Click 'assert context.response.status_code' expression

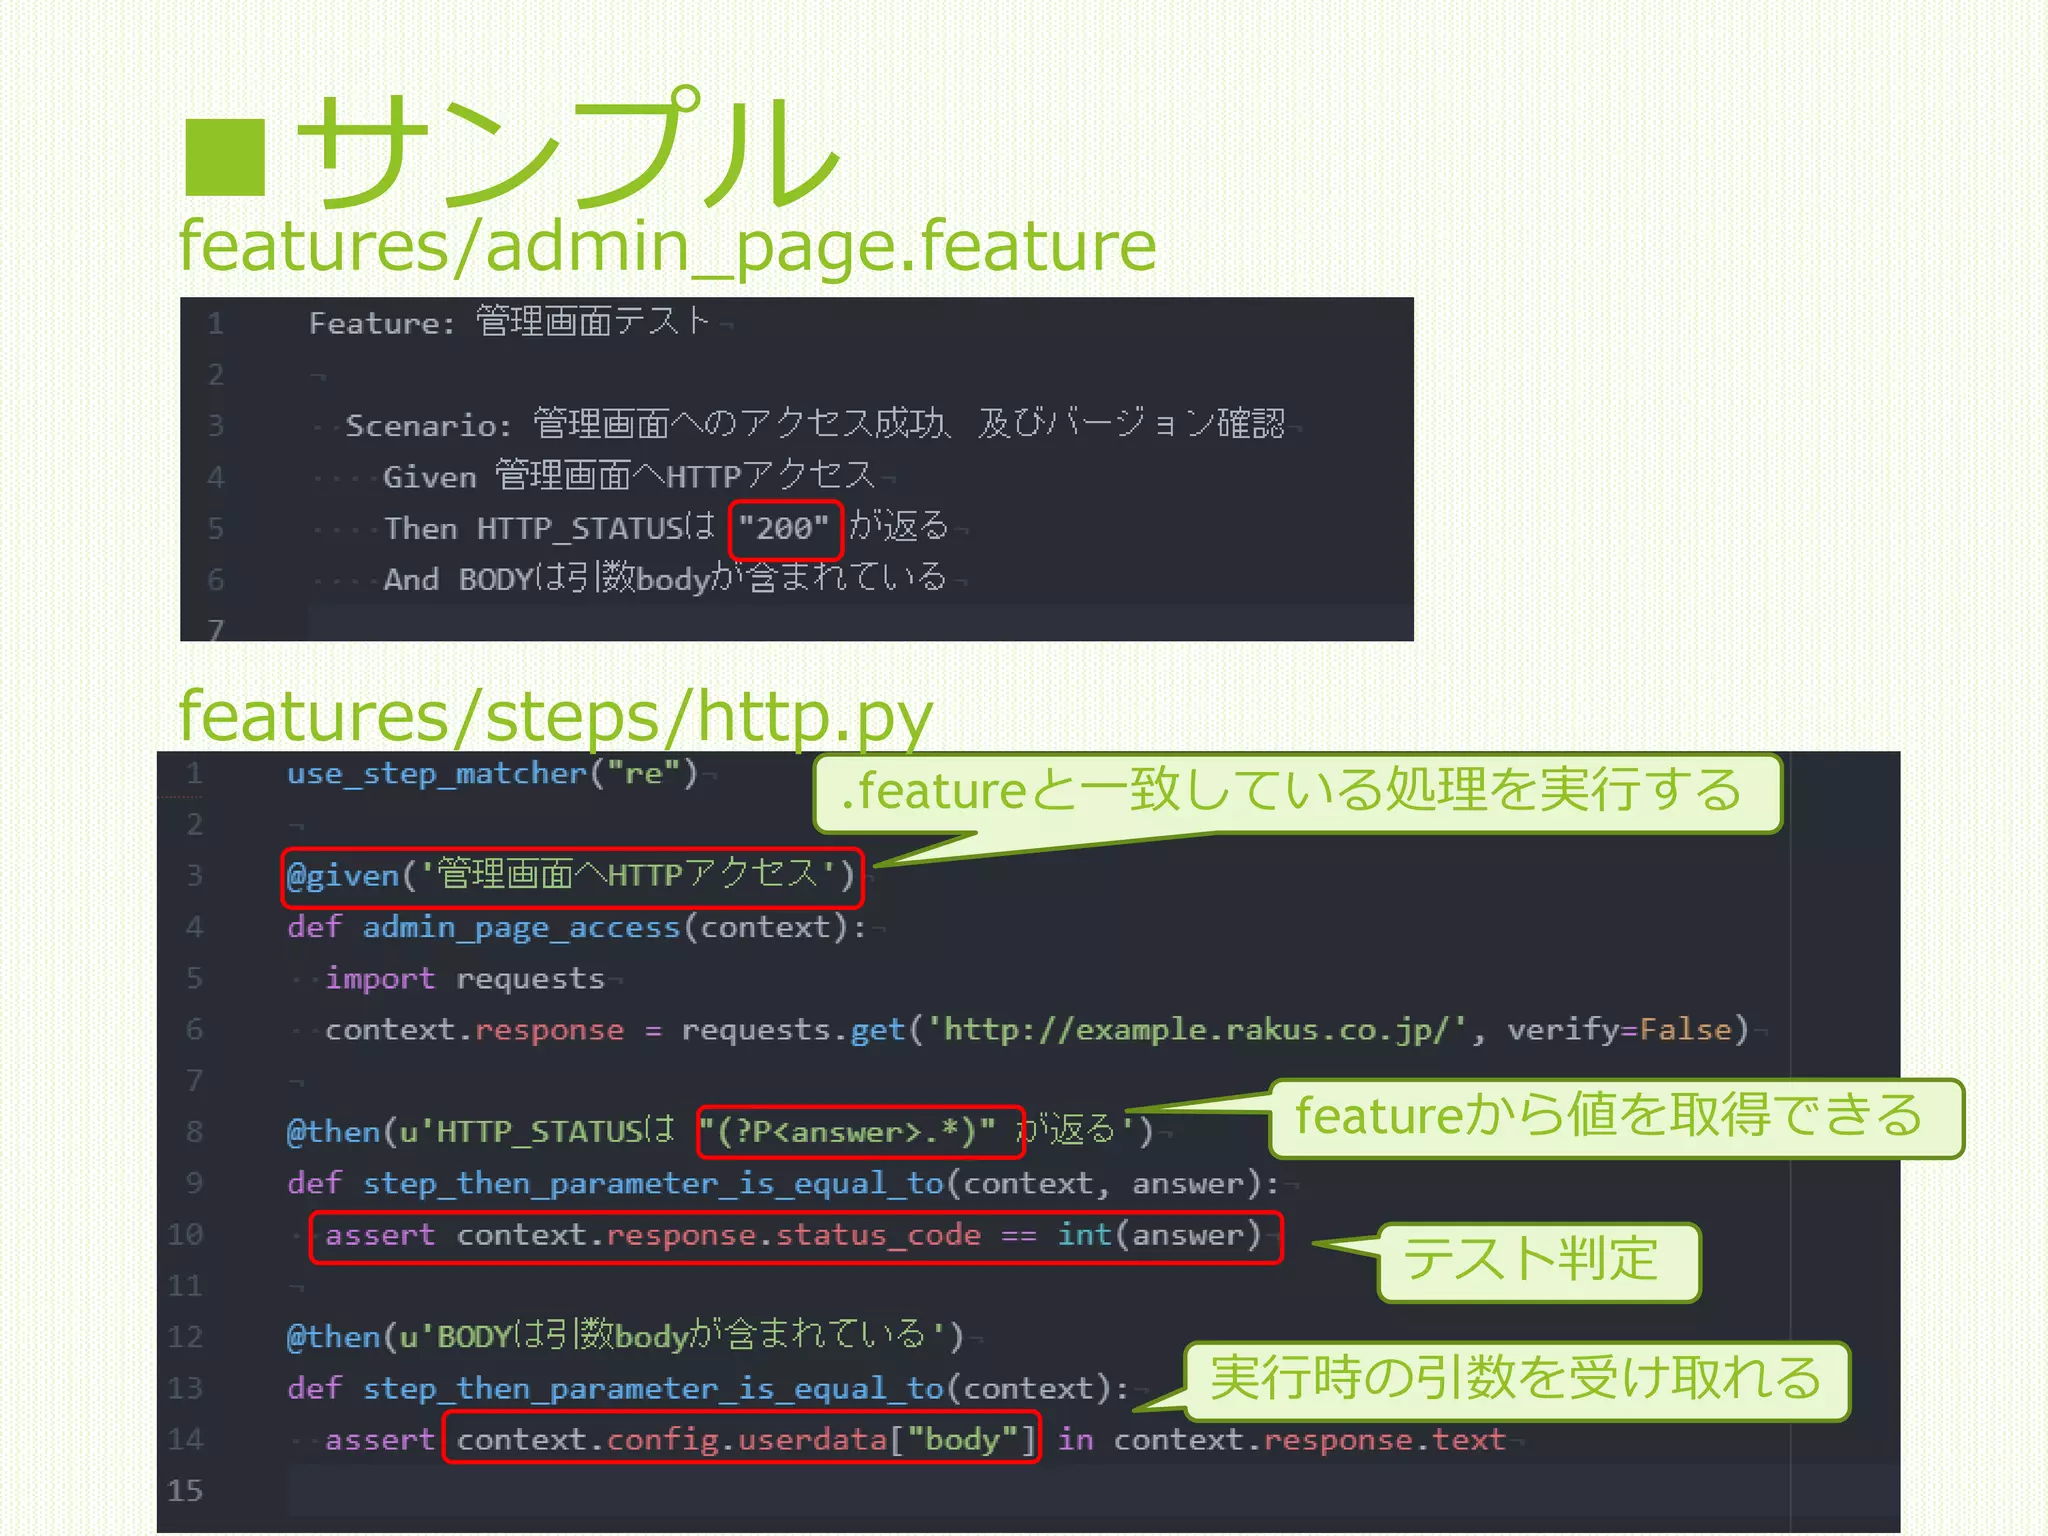pos(652,1235)
